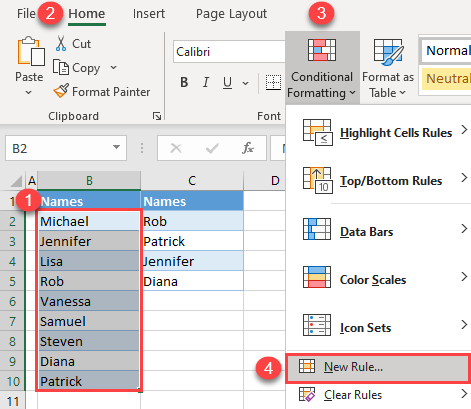Select the Names header in column C

pos(192,201)
